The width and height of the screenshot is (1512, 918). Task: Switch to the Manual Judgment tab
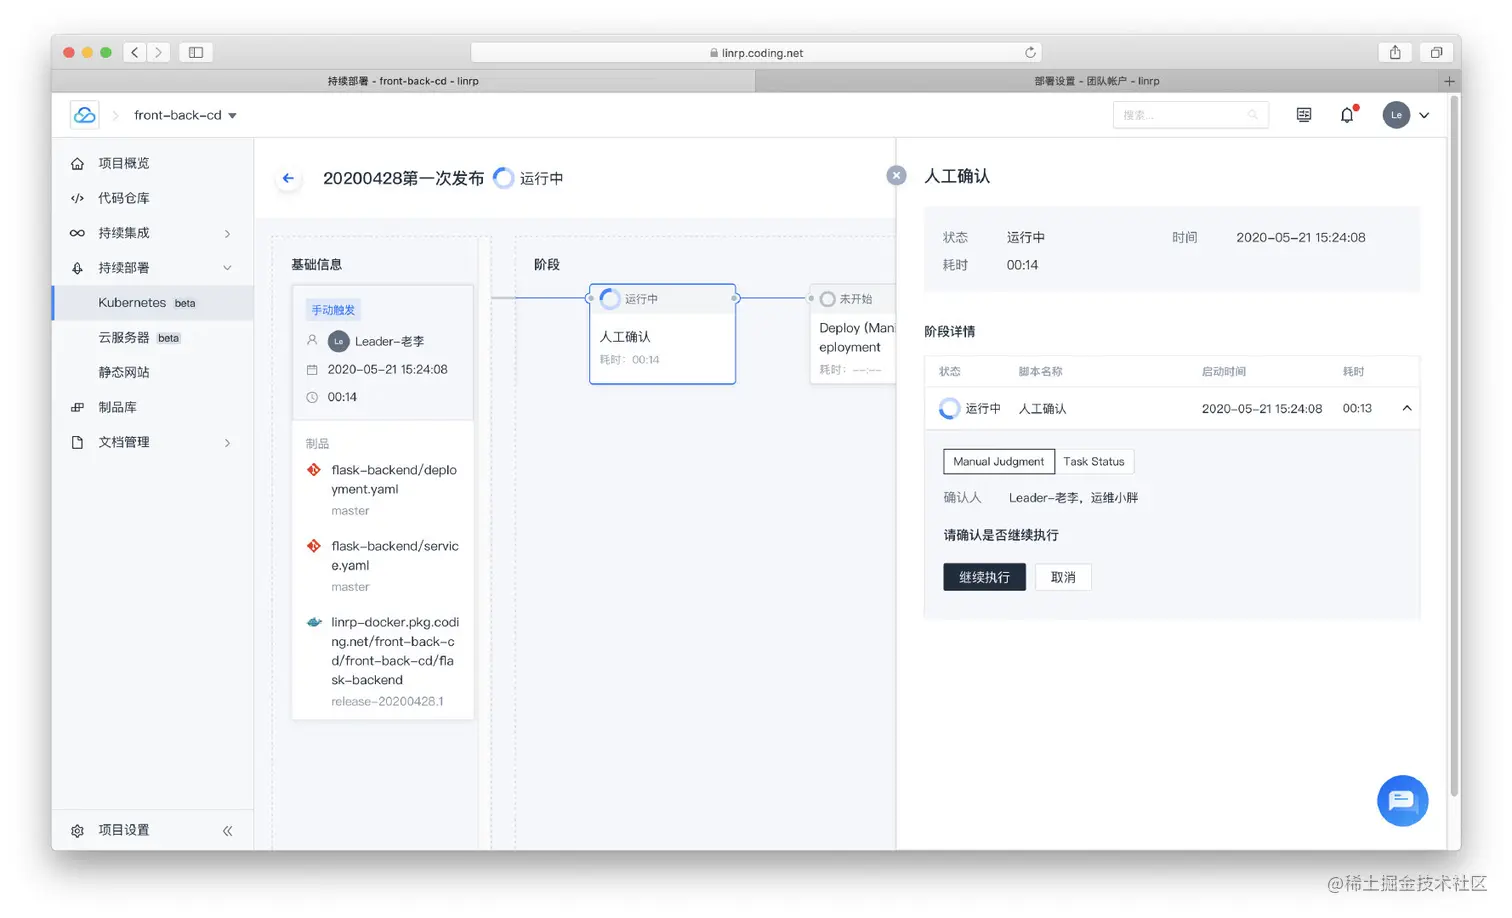tap(998, 461)
